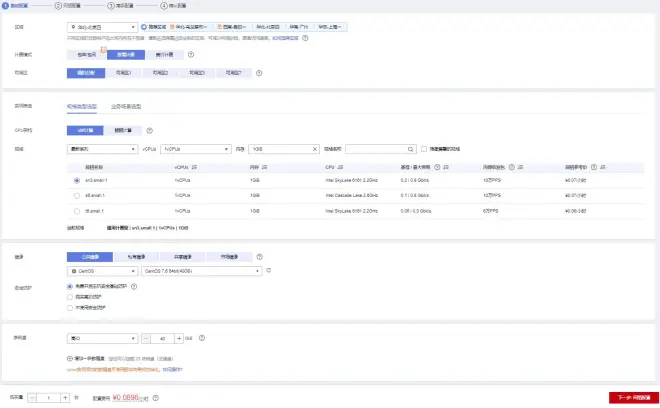Switch to the second flavor selection tab
The height and width of the screenshot is (408, 660).
click(126, 107)
